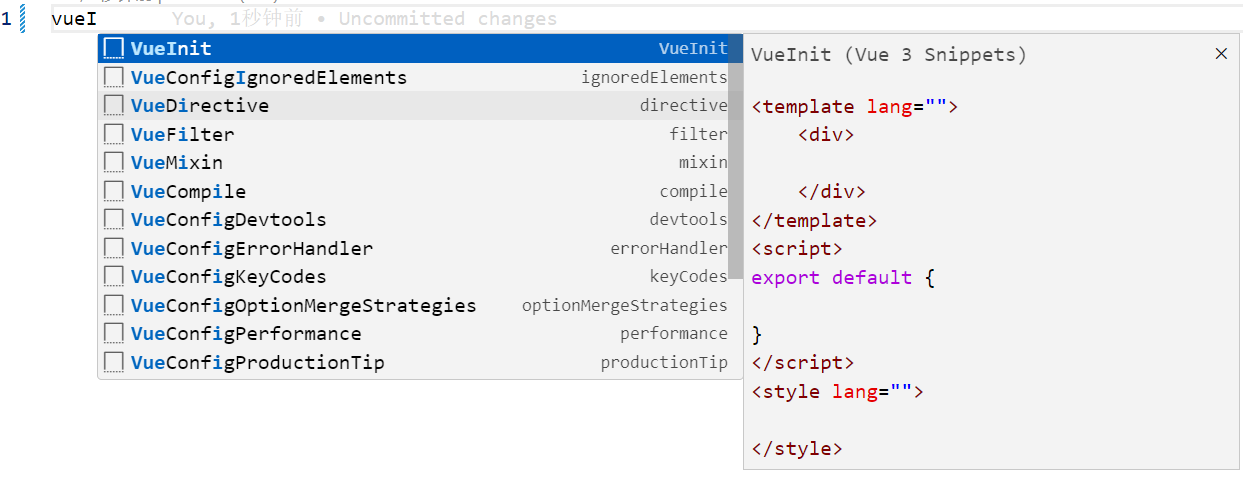Click the <template lang=""> preview line
This screenshot has width=1243, height=478.
pos(855,106)
